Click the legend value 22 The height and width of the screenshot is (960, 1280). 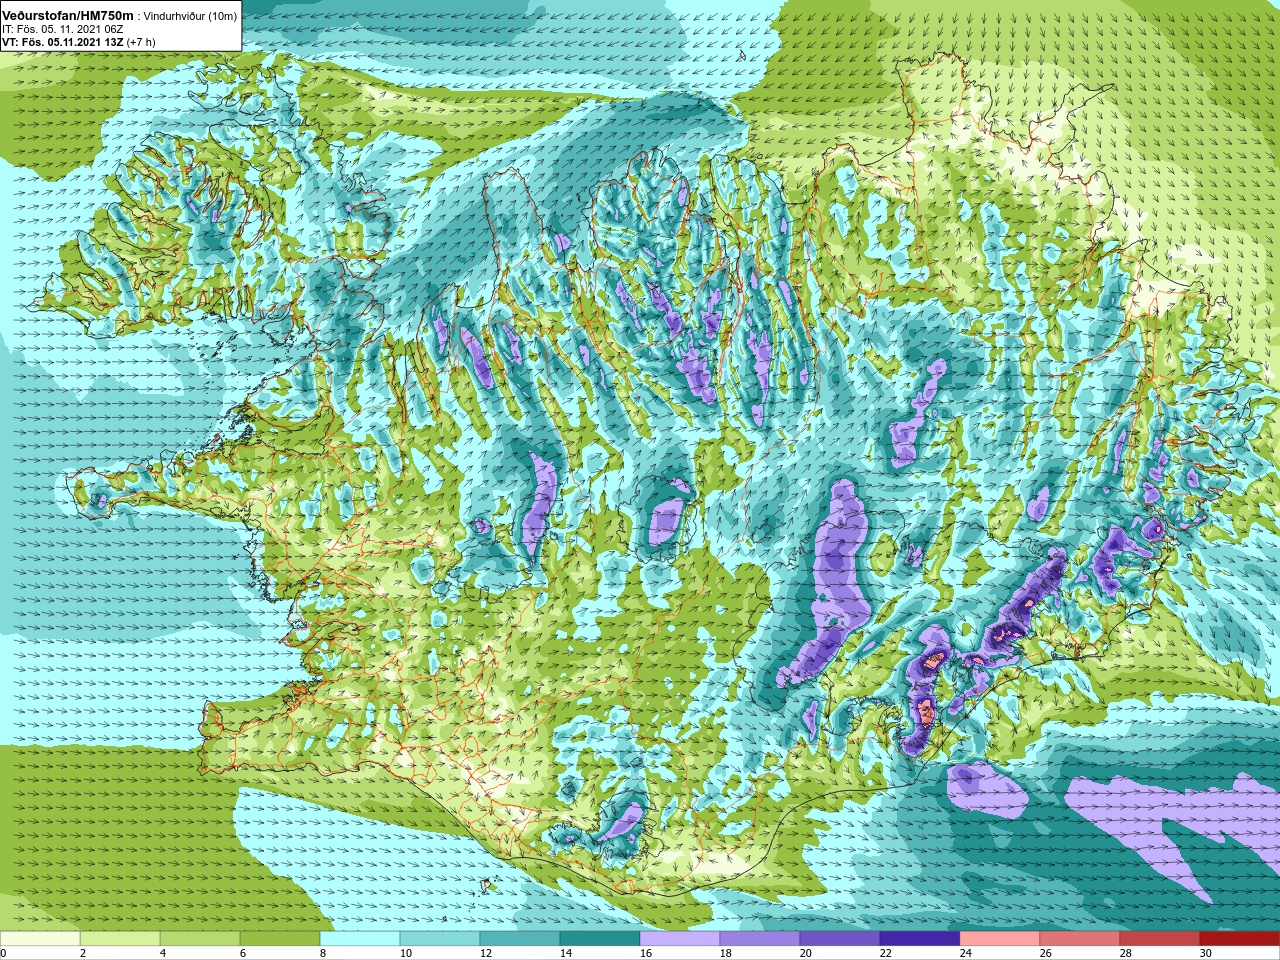(x=885, y=953)
